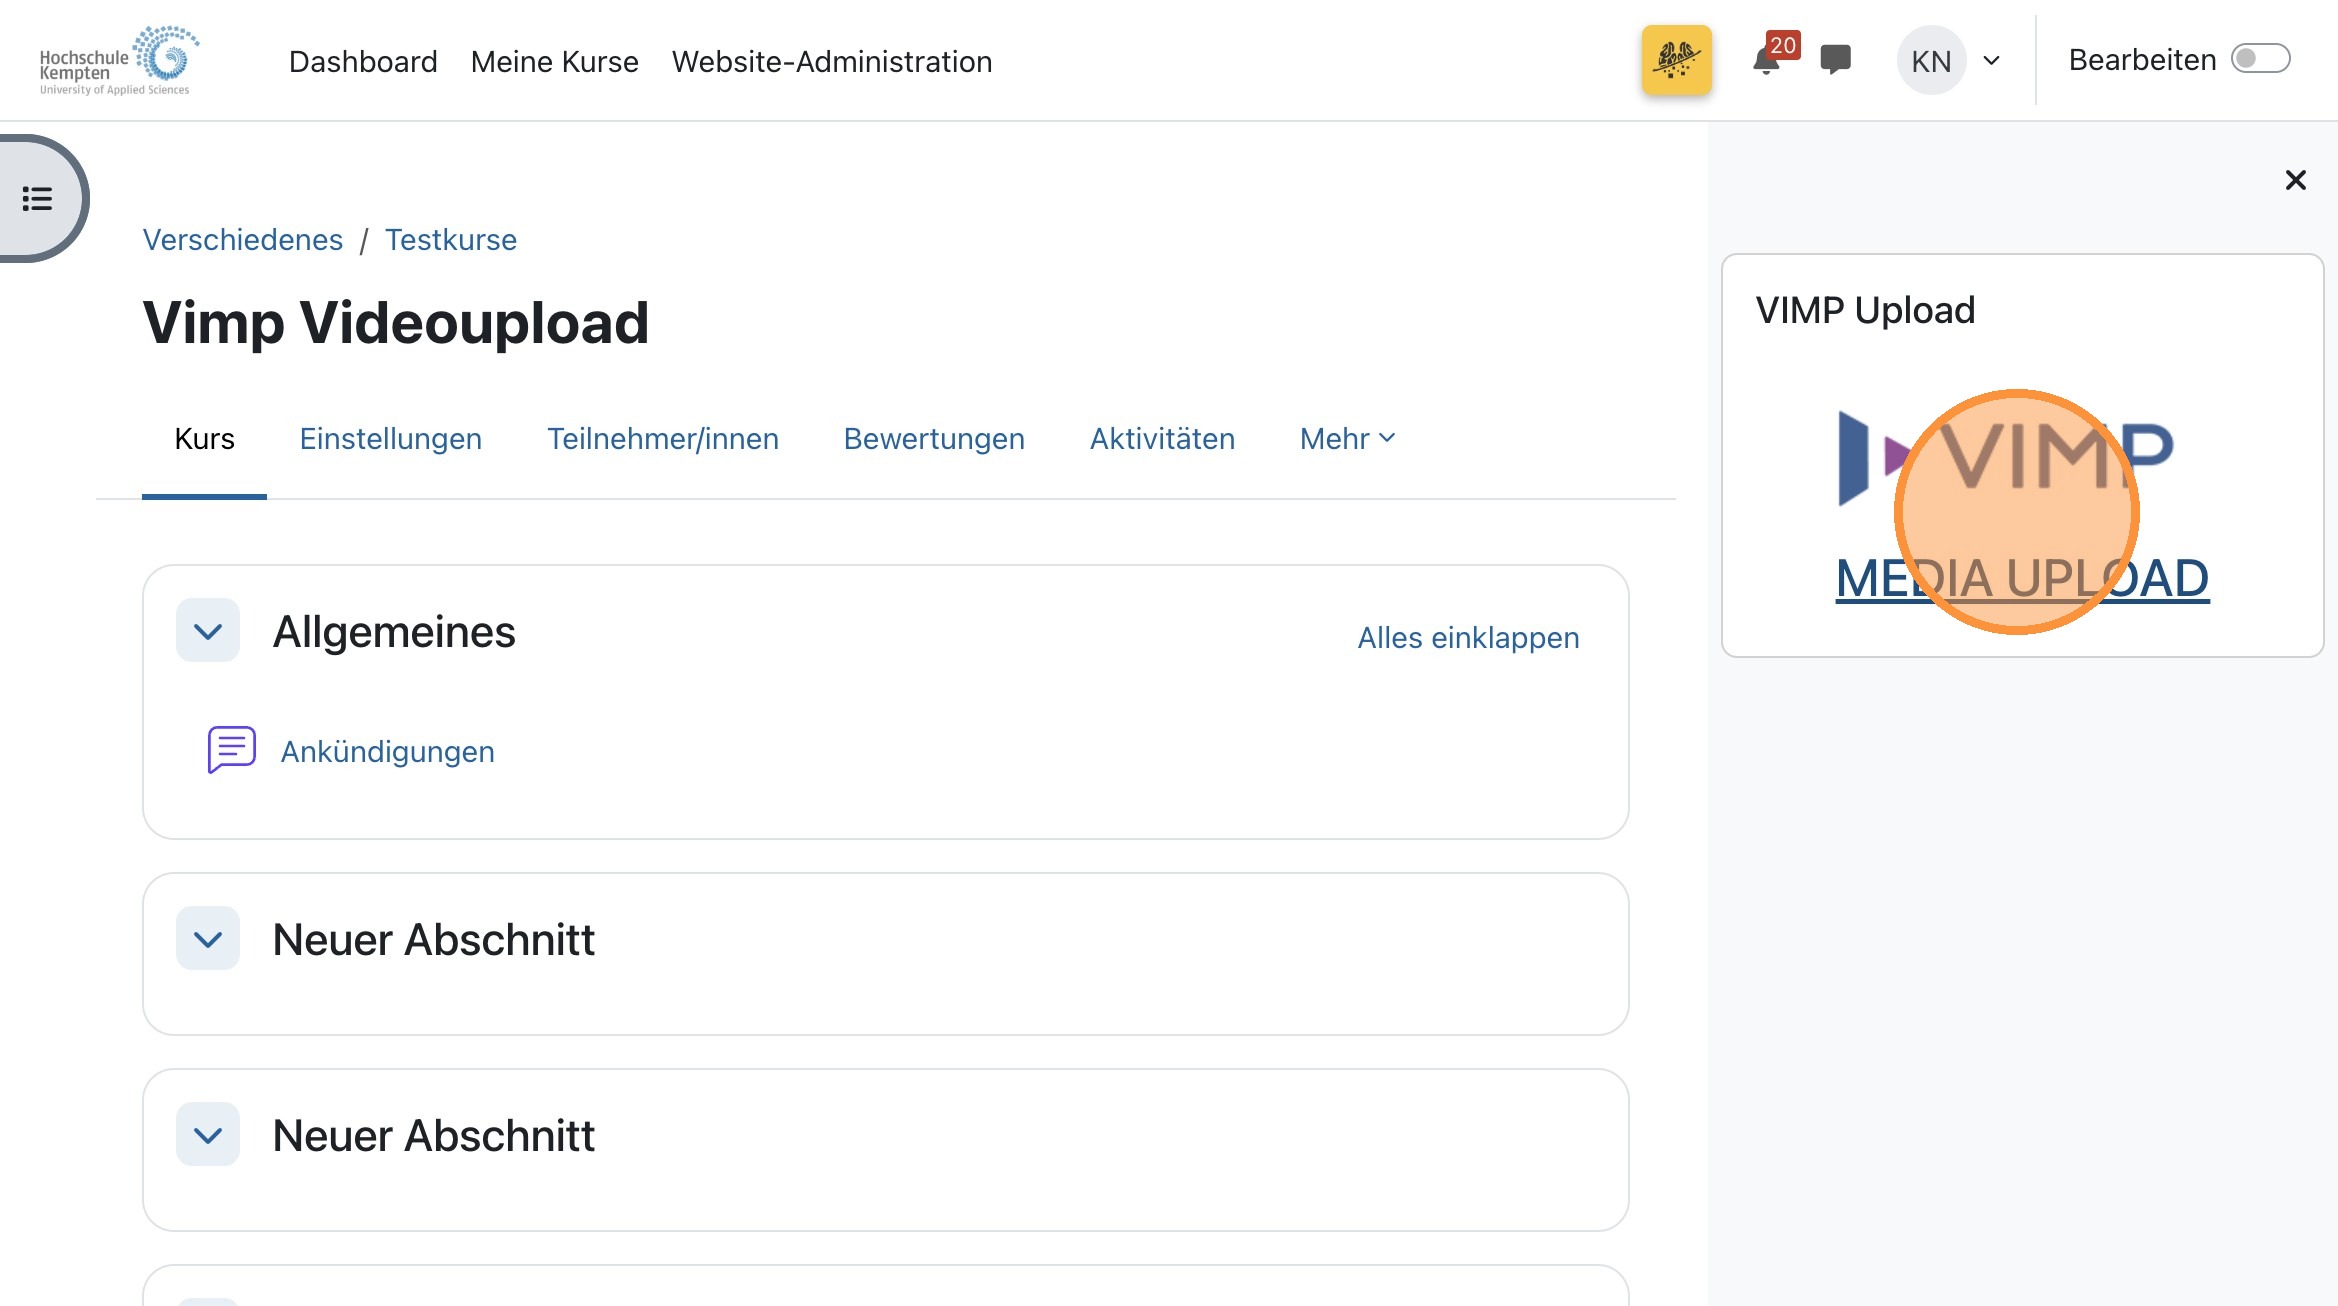The height and width of the screenshot is (1306, 2338).
Task: Click the KN user avatar
Action: click(x=1930, y=61)
